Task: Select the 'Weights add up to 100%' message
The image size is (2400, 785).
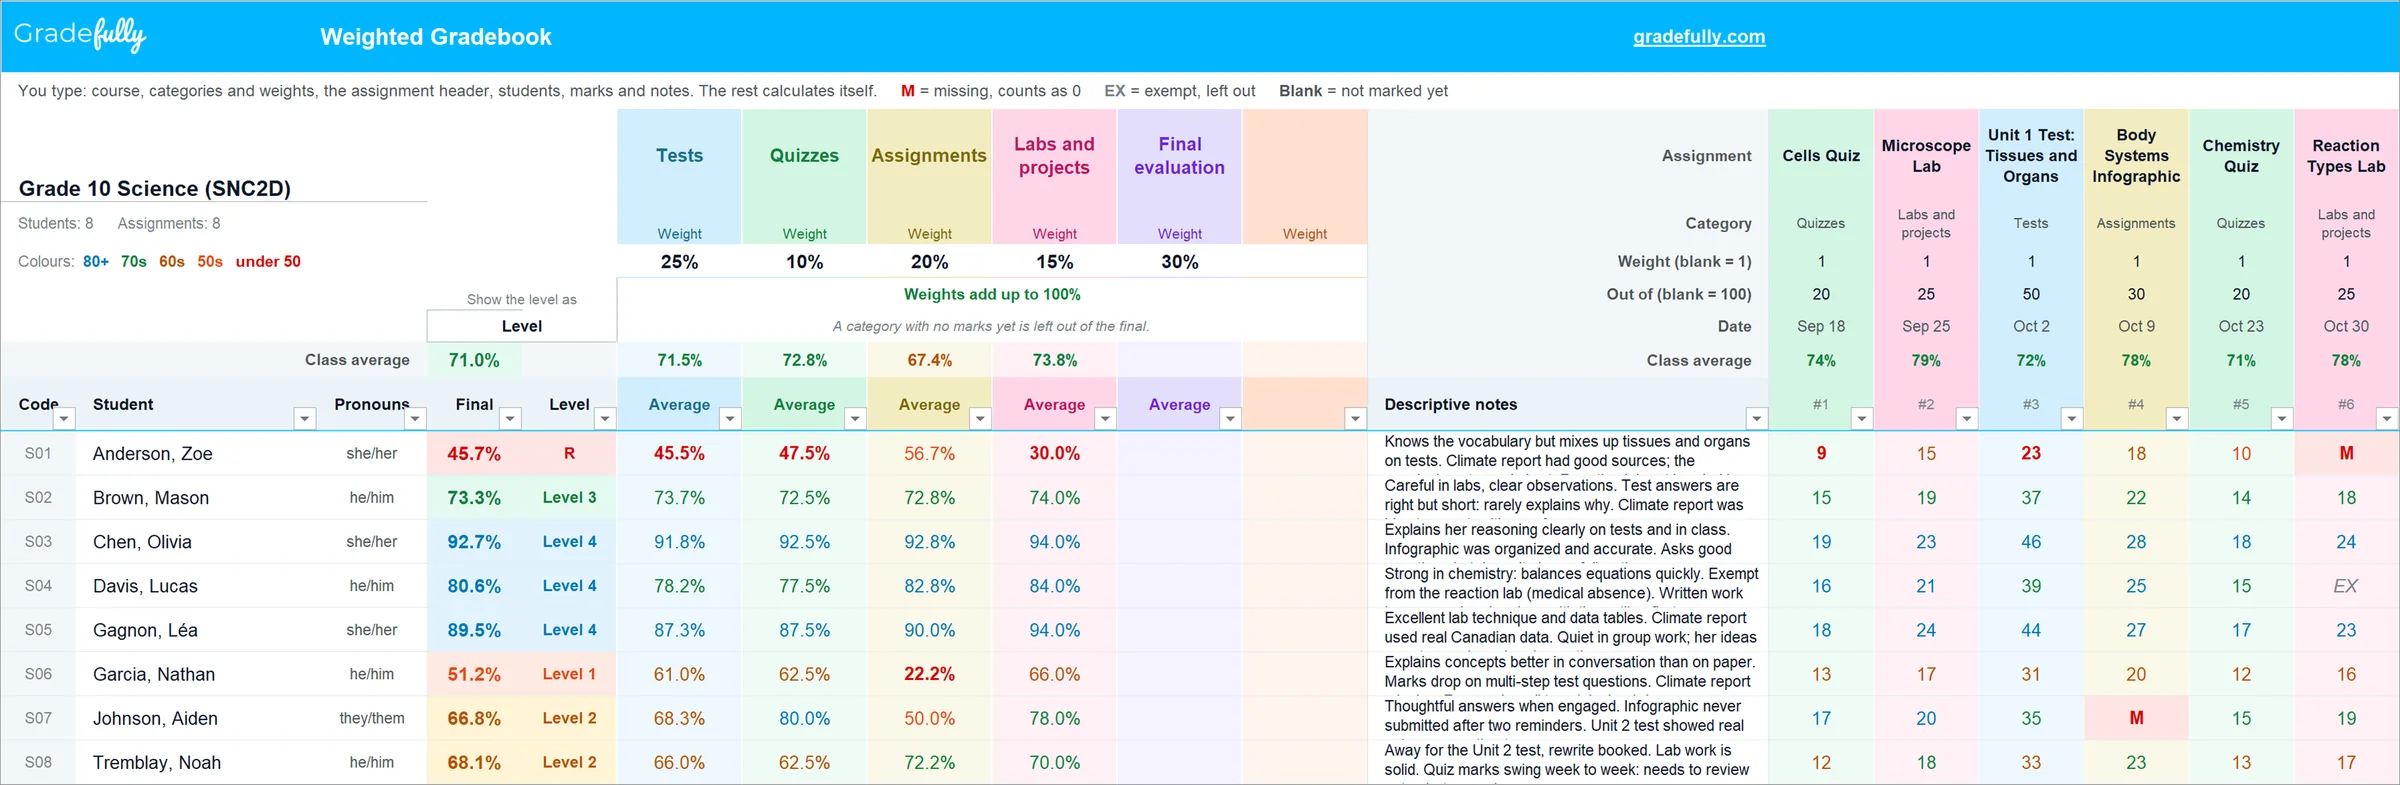Action: [992, 294]
